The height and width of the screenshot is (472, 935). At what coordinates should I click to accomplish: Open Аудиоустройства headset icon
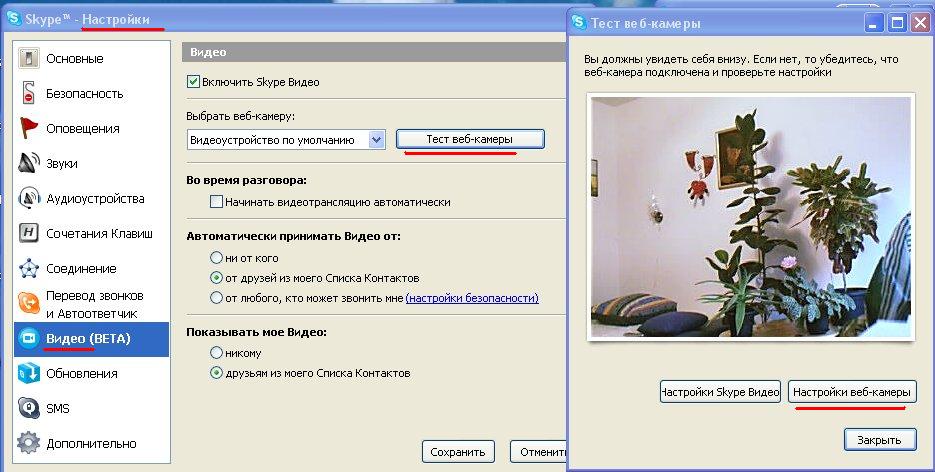(29, 198)
